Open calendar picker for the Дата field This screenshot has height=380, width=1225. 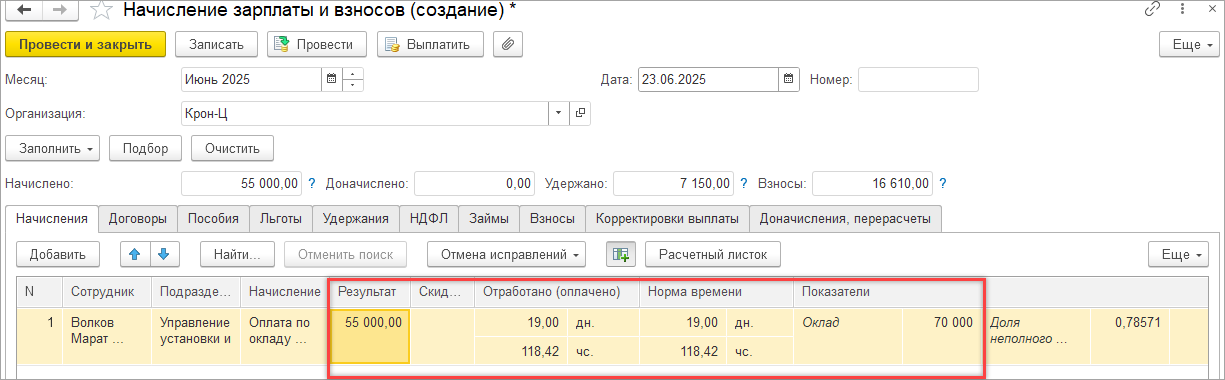tap(790, 79)
